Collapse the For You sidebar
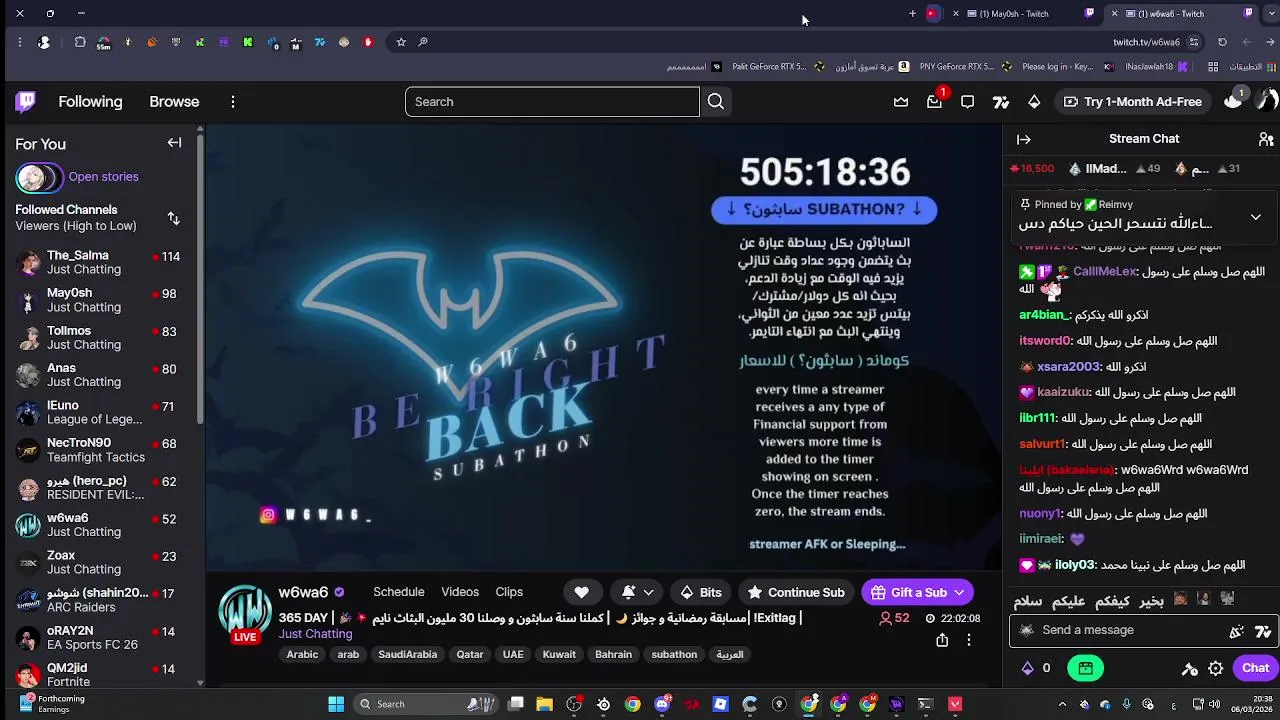The image size is (1280, 720). click(x=174, y=143)
